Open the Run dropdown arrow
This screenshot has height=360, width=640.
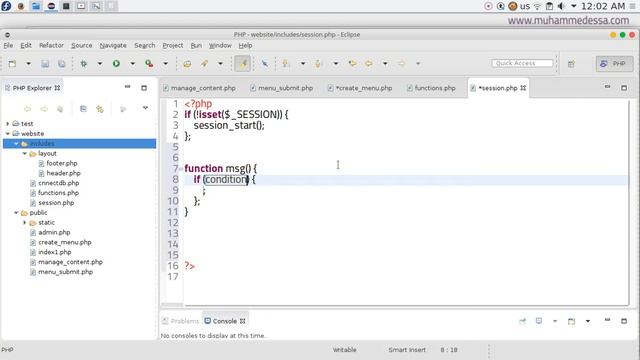[x=132, y=64]
